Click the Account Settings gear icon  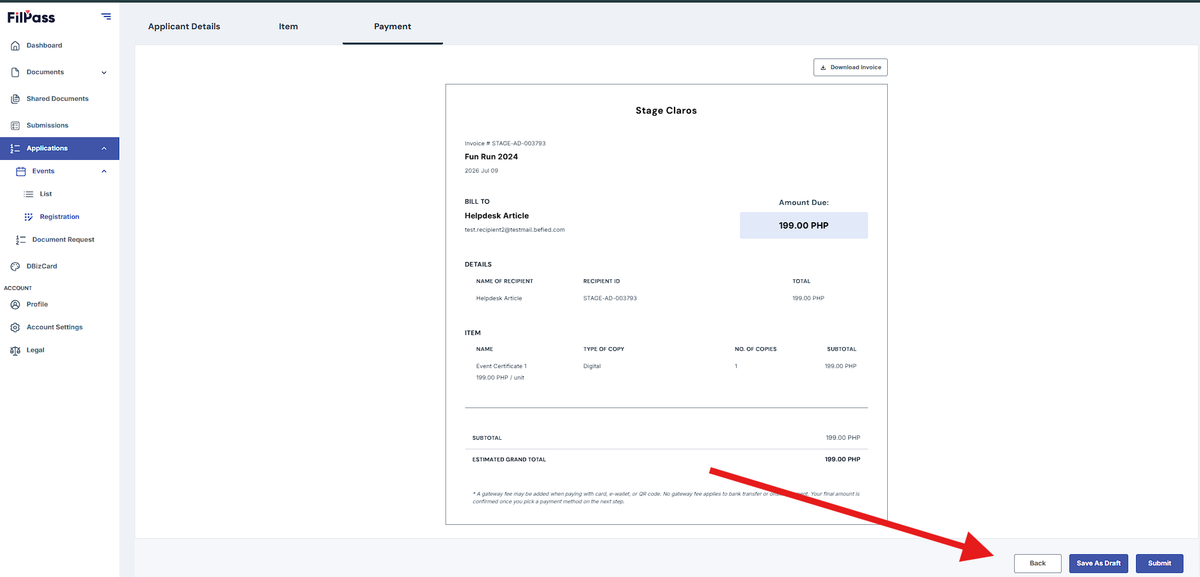(15, 327)
